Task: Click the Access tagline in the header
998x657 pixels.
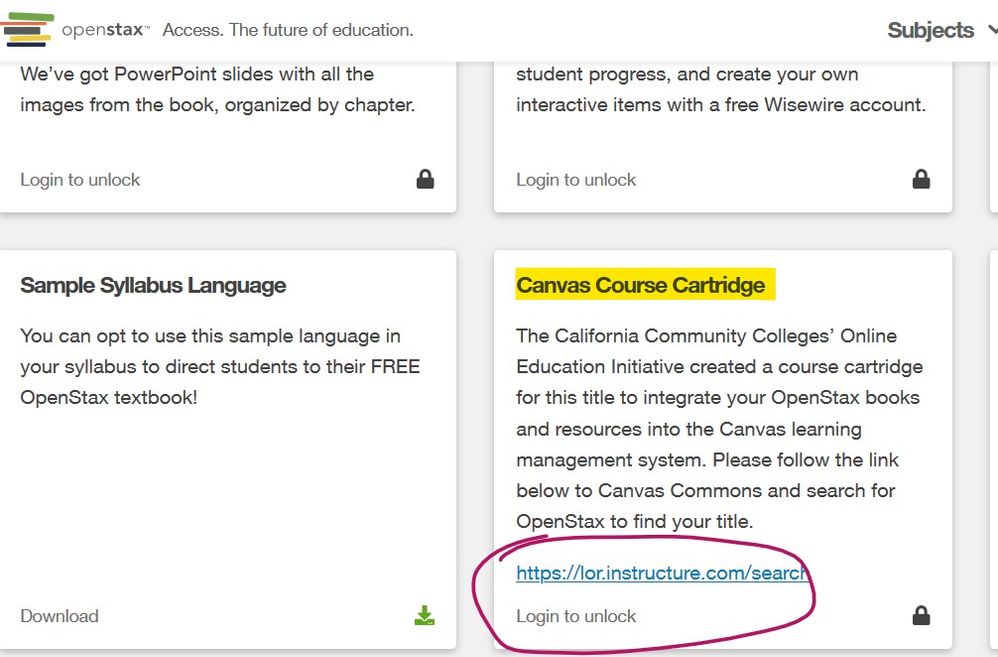Action: point(287,29)
